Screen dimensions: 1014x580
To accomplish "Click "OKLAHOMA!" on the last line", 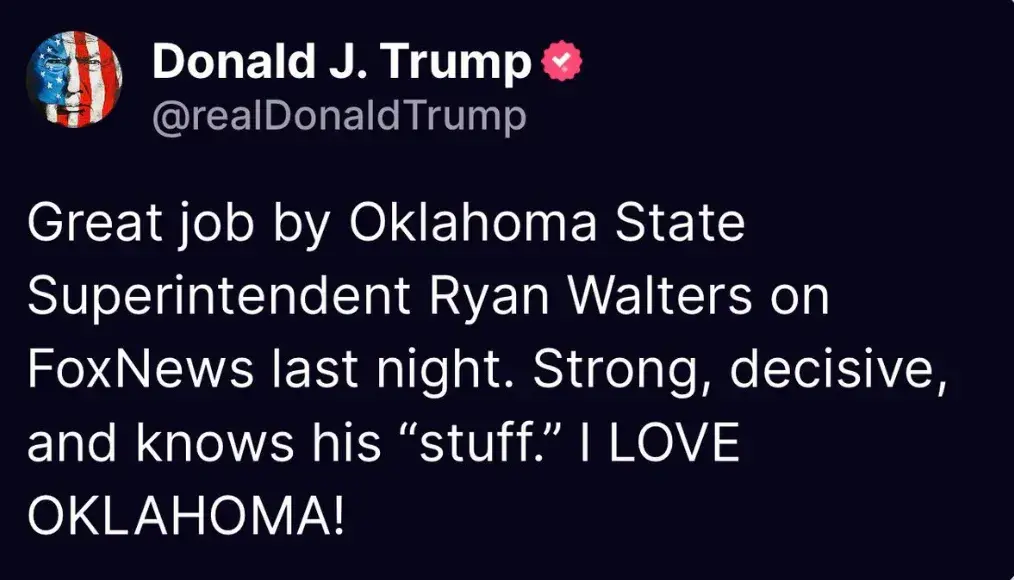I will click(188, 515).
